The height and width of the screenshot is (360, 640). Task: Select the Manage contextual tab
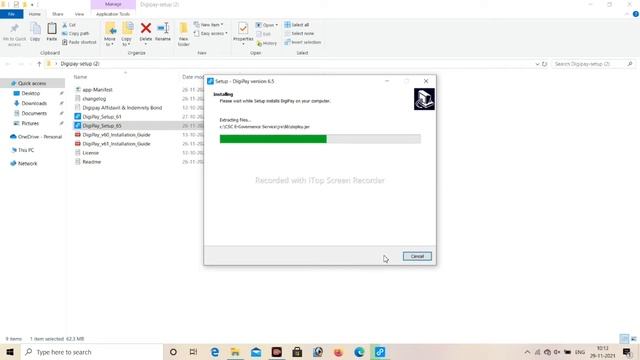[x=113, y=4]
